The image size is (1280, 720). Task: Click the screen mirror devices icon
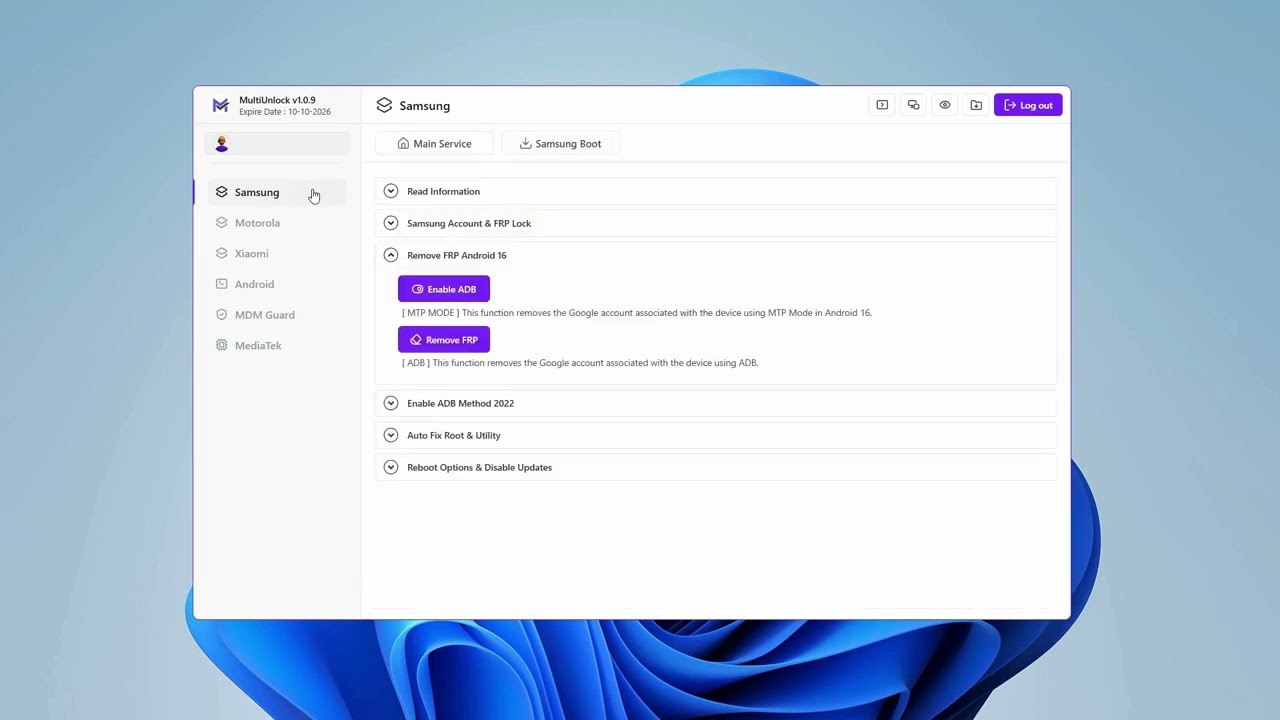[x=913, y=105]
